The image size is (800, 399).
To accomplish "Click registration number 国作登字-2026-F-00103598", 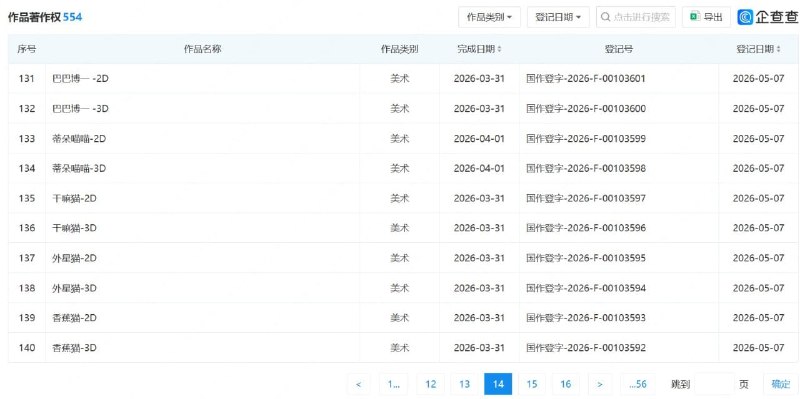I will click(586, 168).
